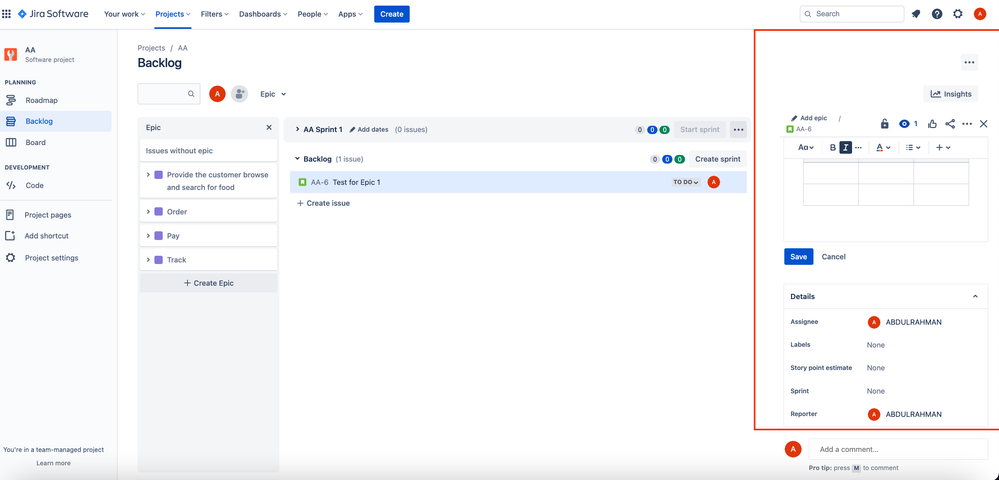Image resolution: width=999 pixels, height=480 pixels.
Task: Click the issue restrictions lock icon
Action: (x=884, y=124)
